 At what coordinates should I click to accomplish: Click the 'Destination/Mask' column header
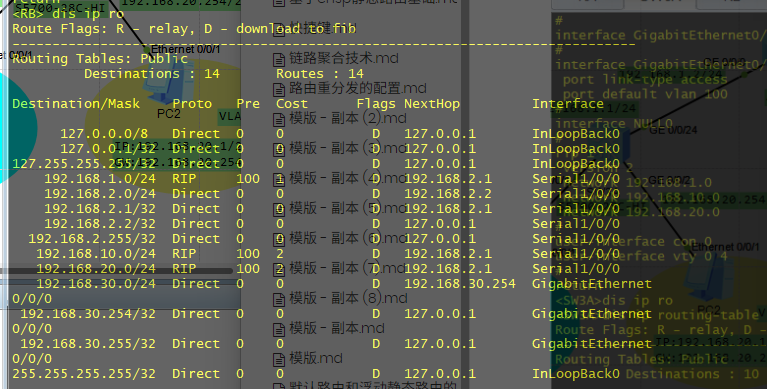76,104
